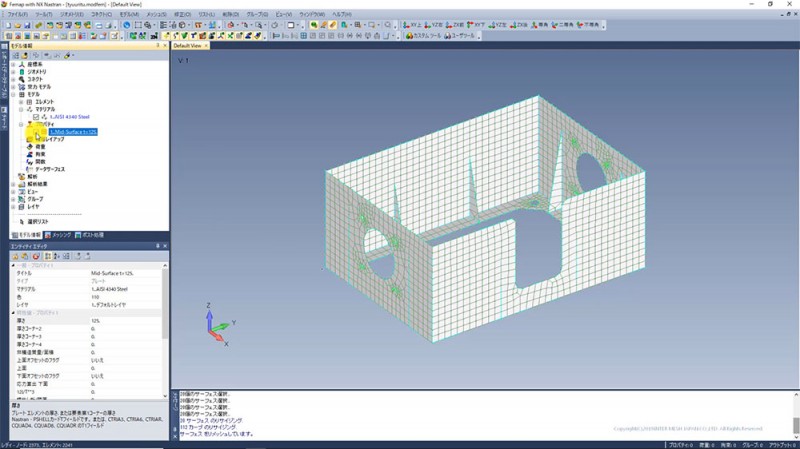Switch to 等角 isometric view
The image size is (800, 449).
point(540,25)
